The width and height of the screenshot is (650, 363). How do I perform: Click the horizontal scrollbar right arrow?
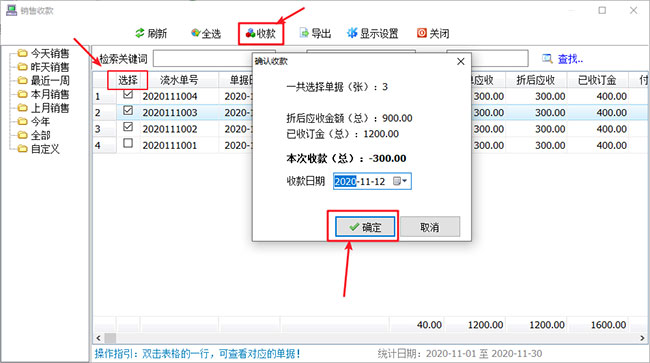[643, 338]
